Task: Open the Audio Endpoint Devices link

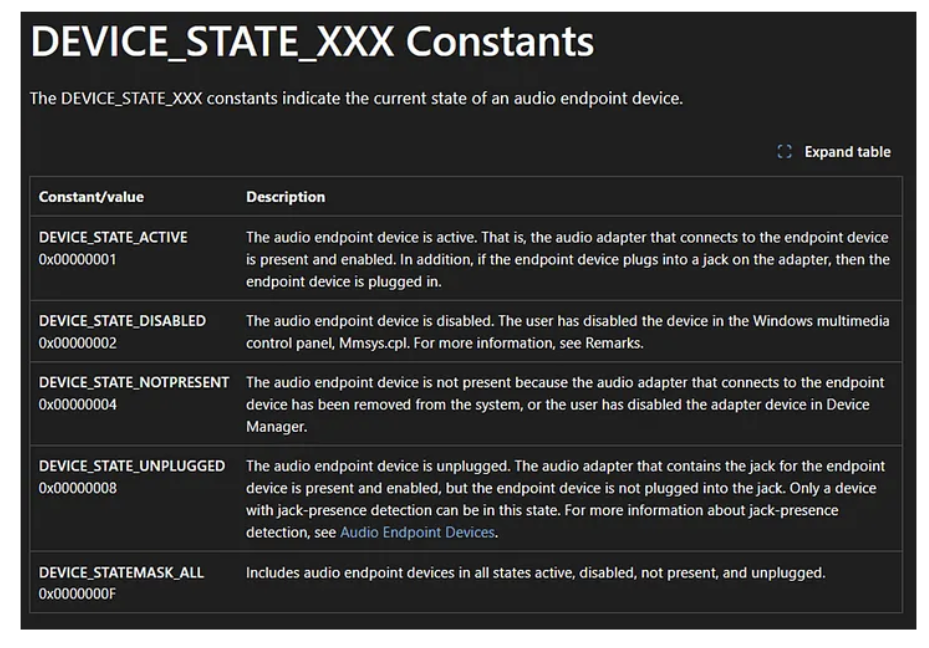Action: [417, 532]
